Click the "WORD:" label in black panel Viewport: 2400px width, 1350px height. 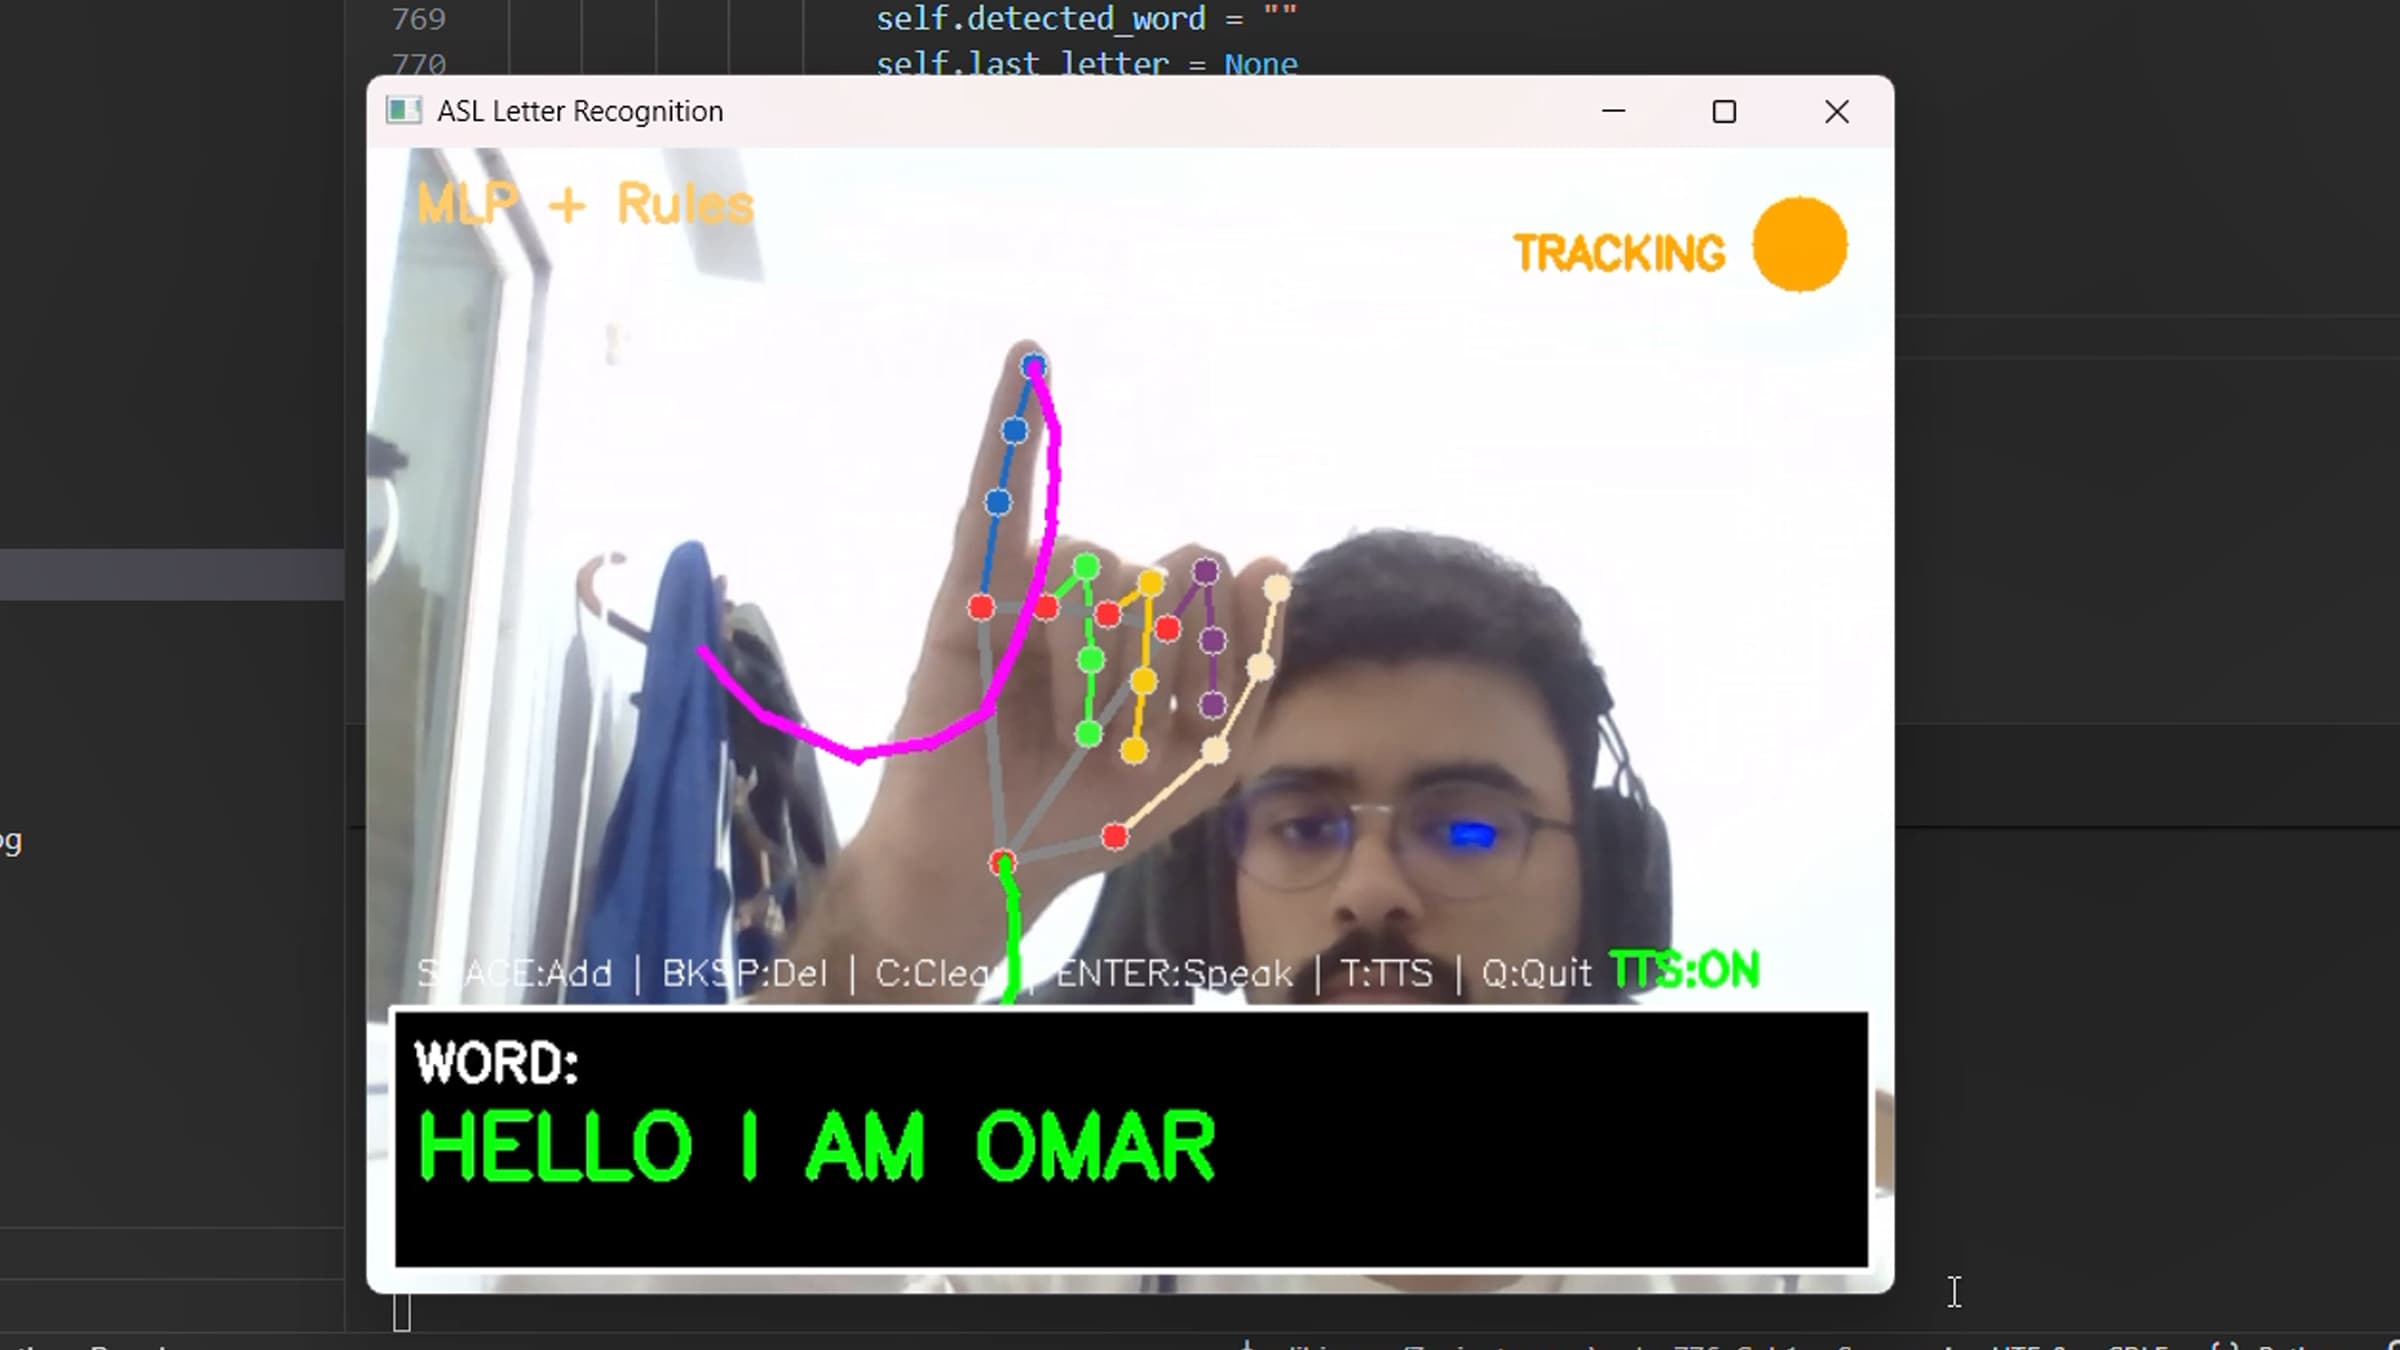click(x=497, y=1063)
